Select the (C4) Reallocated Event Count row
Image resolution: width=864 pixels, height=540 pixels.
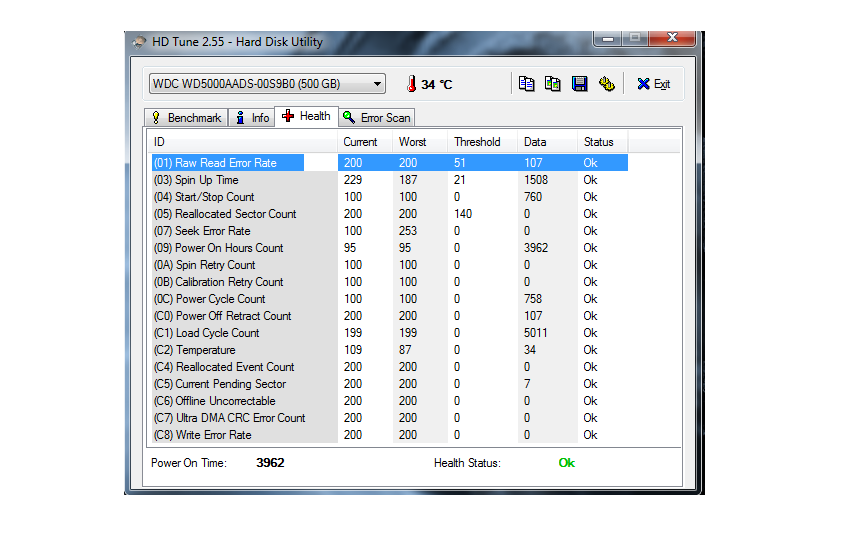click(x=390, y=367)
